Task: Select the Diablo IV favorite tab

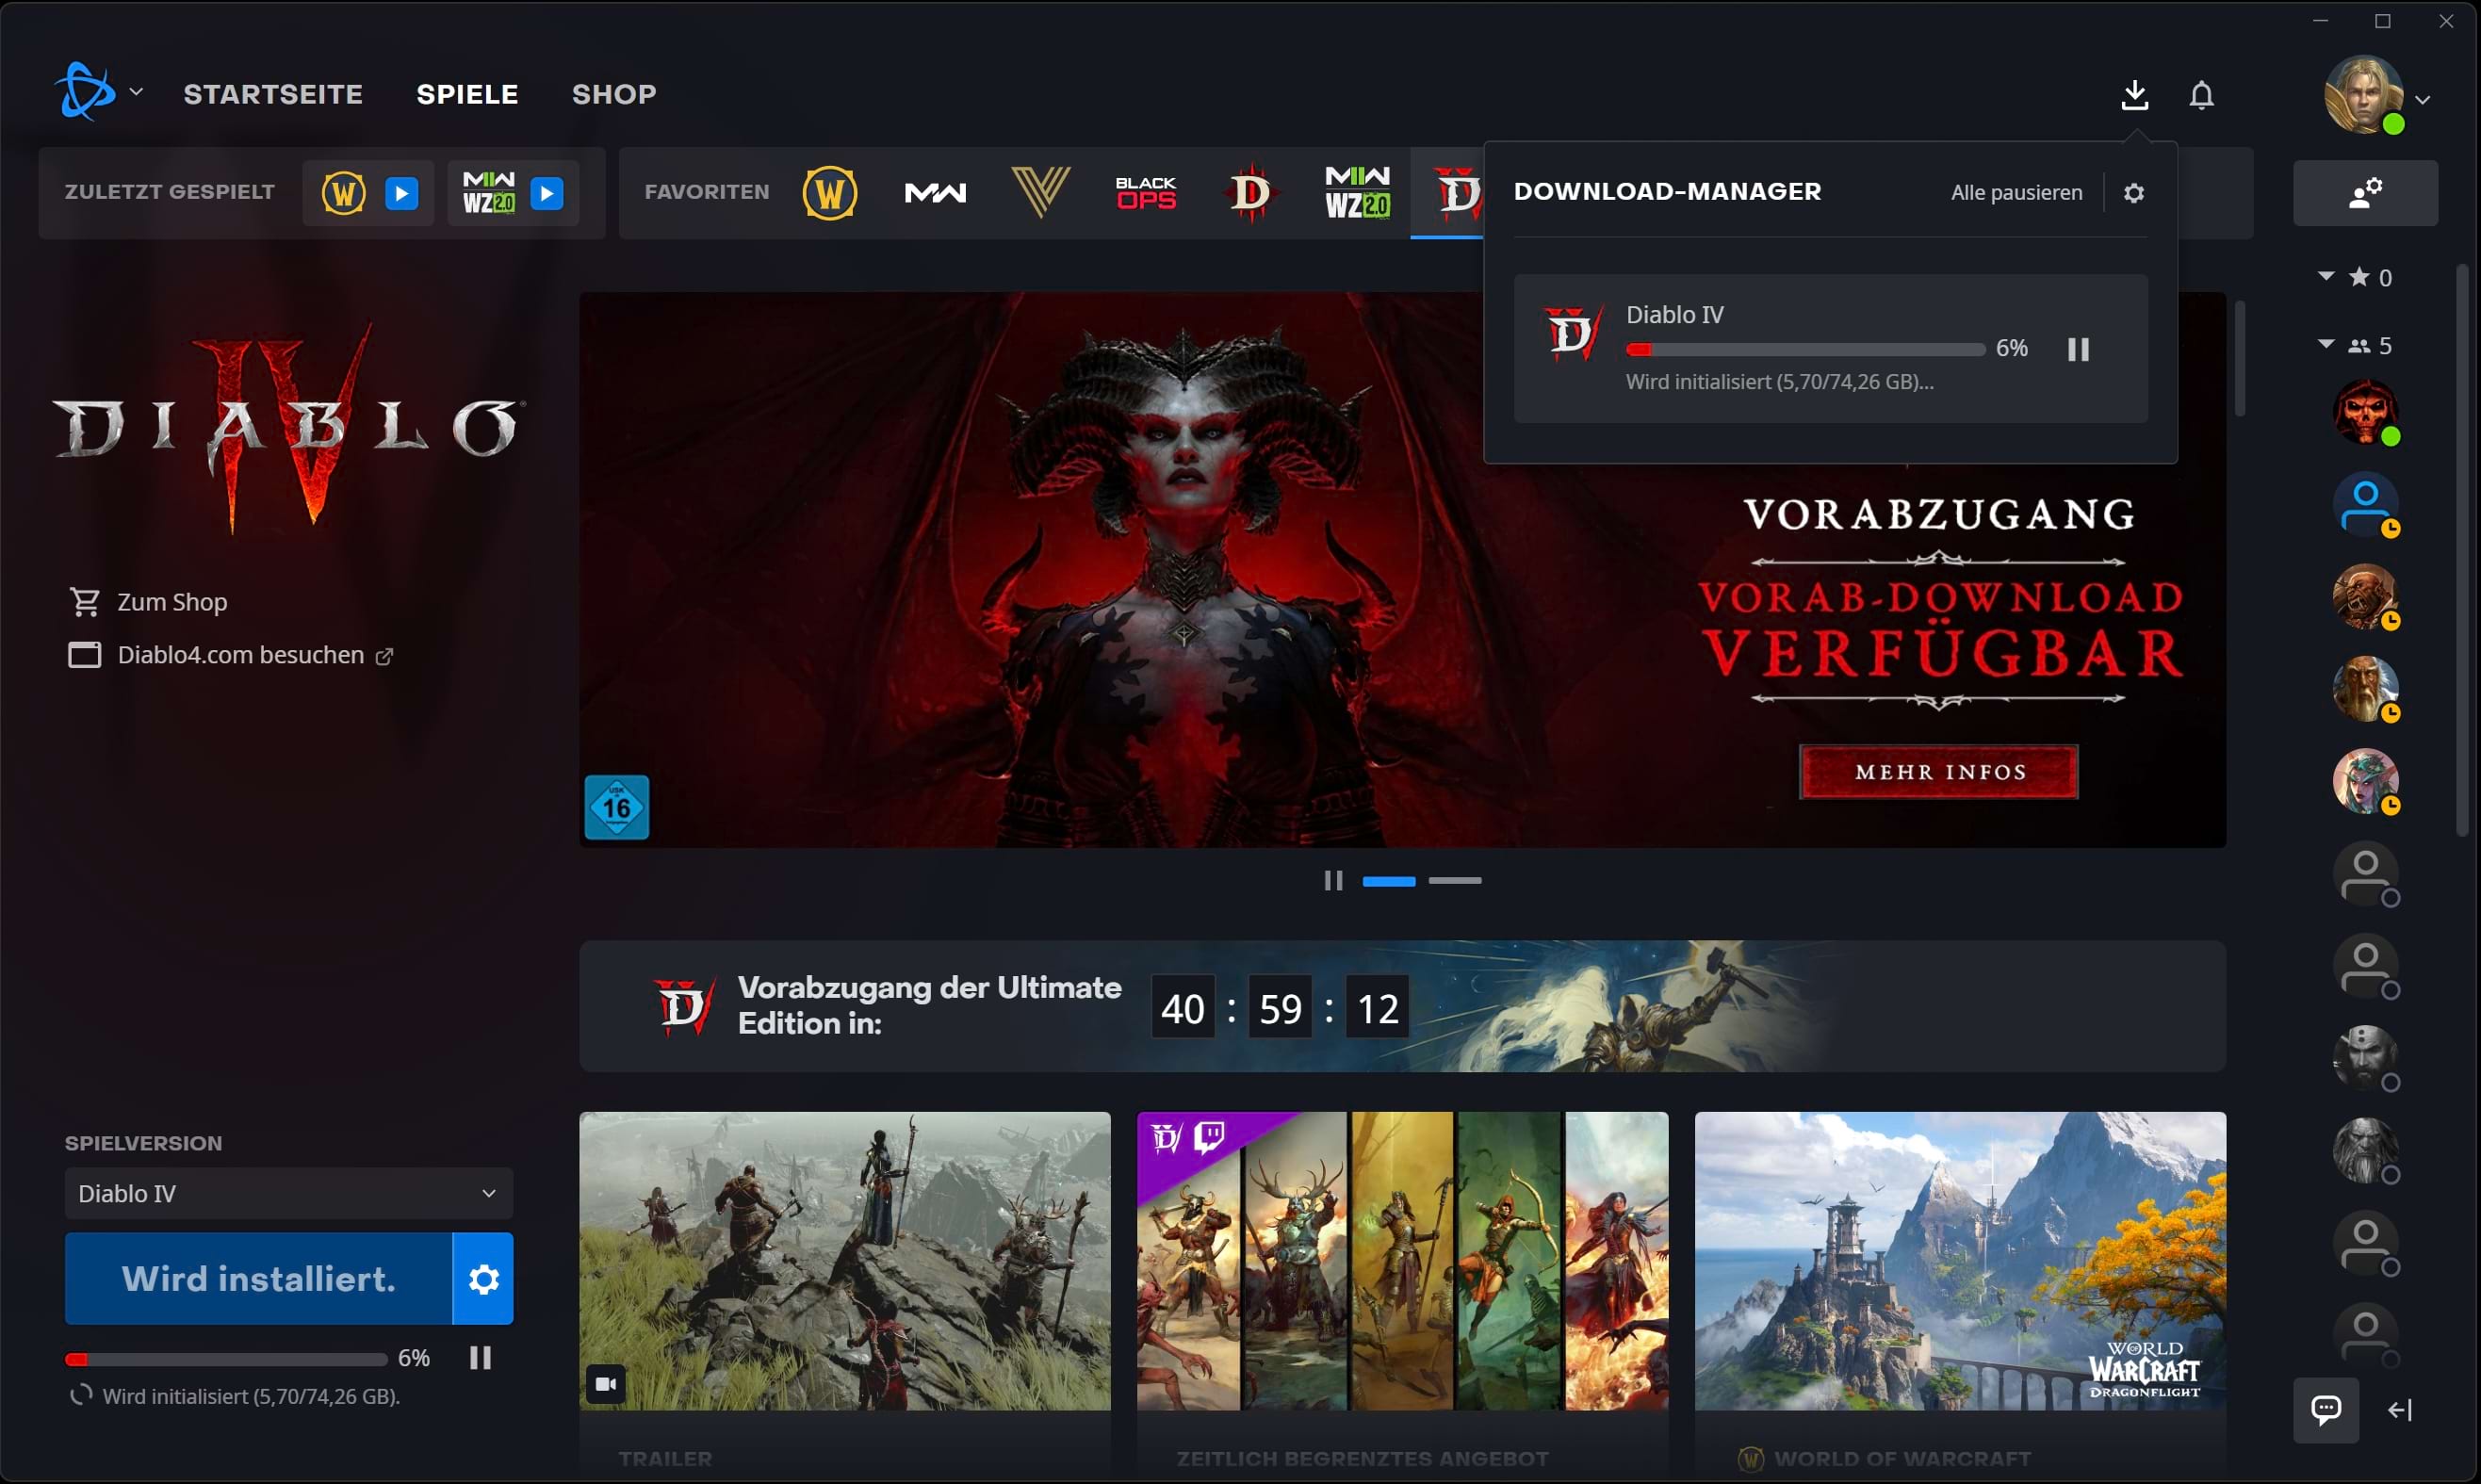Action: click(1448, 193)
